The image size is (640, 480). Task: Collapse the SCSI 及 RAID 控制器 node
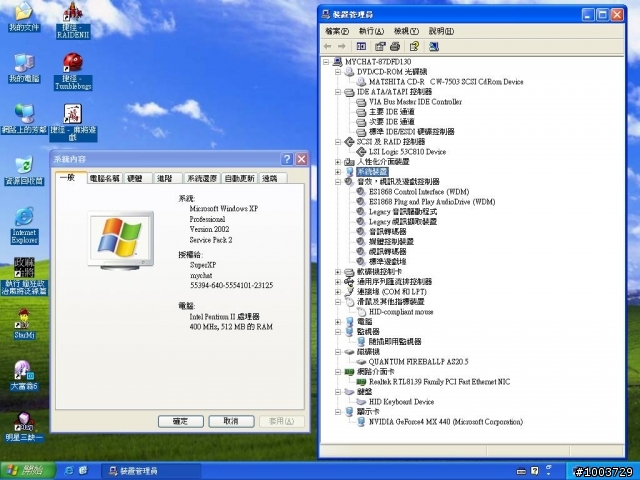tap(338, 142)
